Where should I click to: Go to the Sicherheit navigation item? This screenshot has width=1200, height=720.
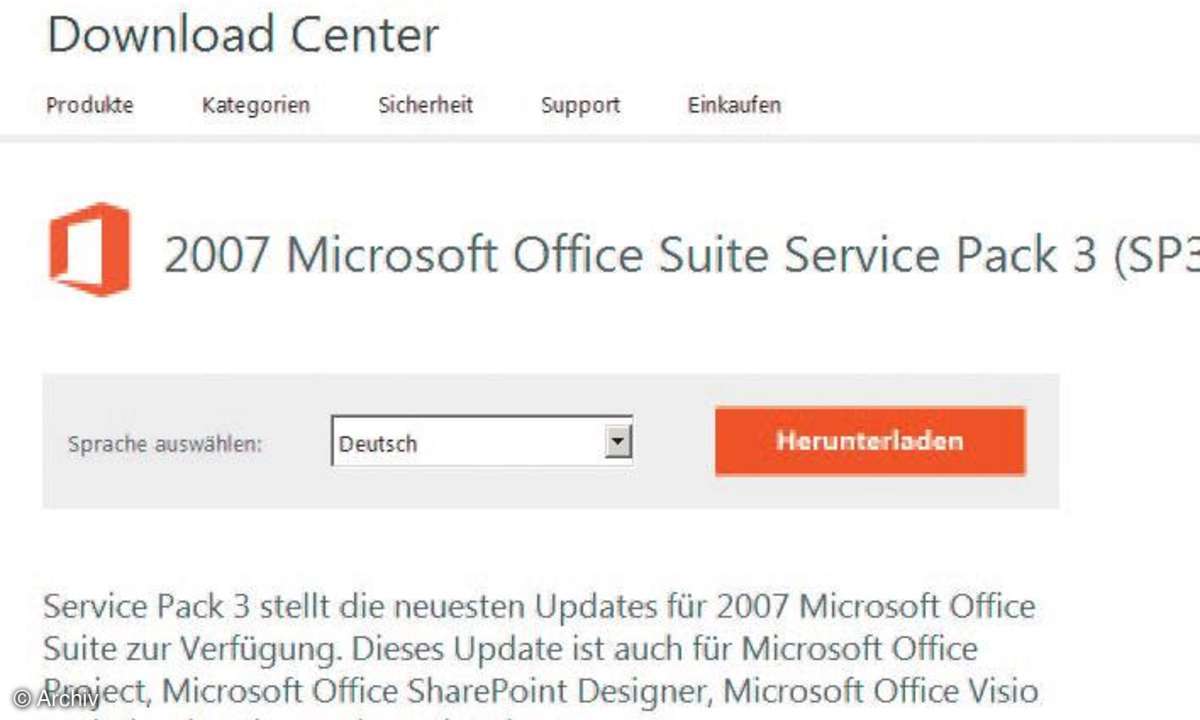pos(425,105)
